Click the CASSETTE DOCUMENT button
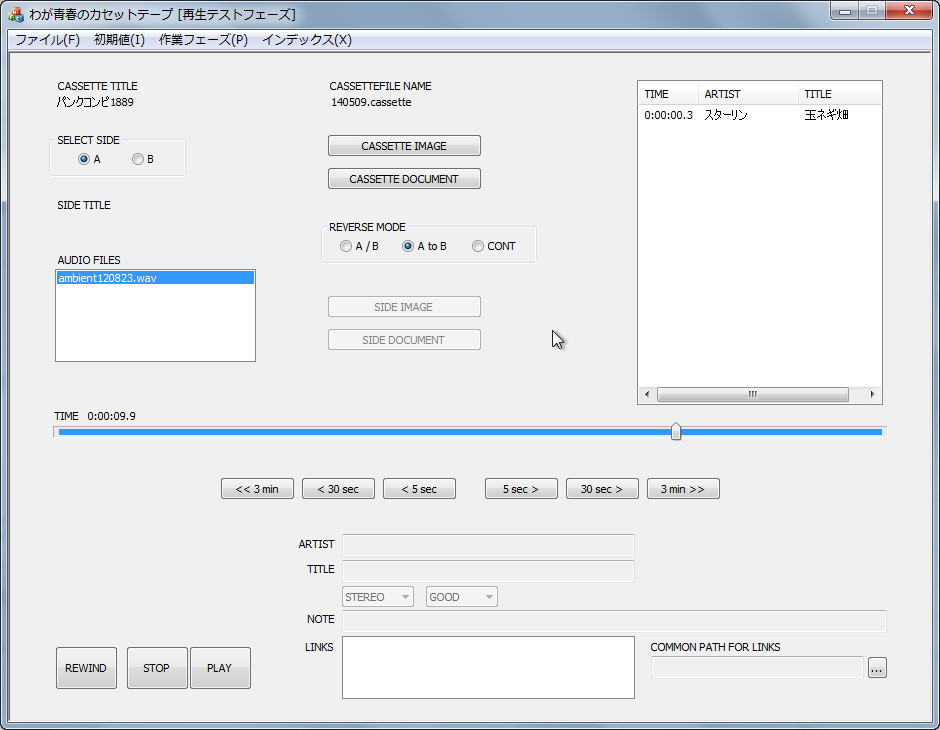This screenshot has width=940, height=730. pos(404,179)
